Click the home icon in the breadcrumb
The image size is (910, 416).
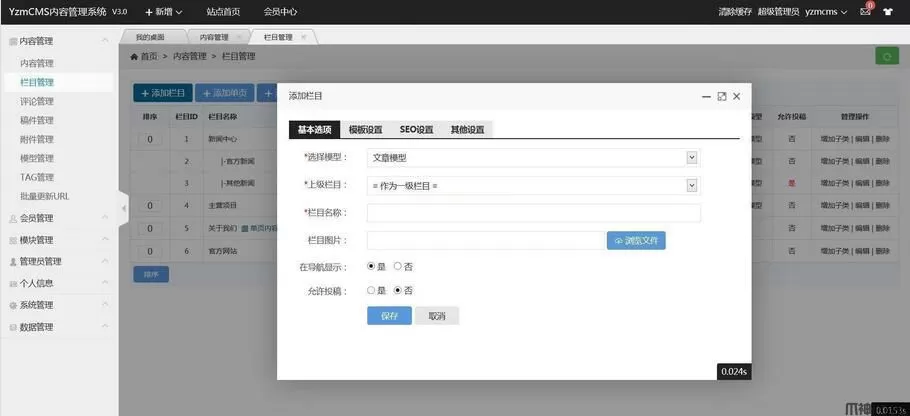(135, 57)
